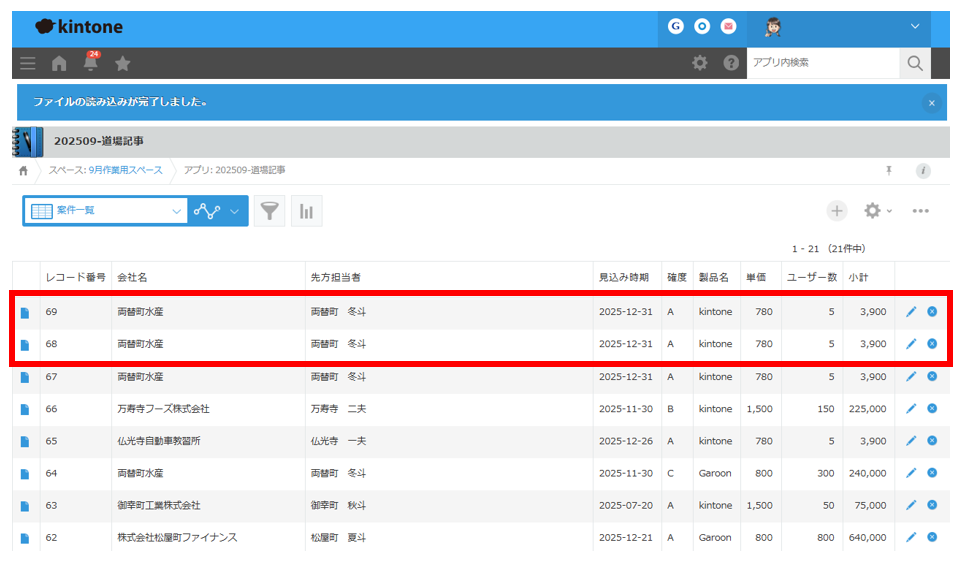Open the app settings gear dropdown
Viewport: 970px width, 562px height.
point(877,211)
